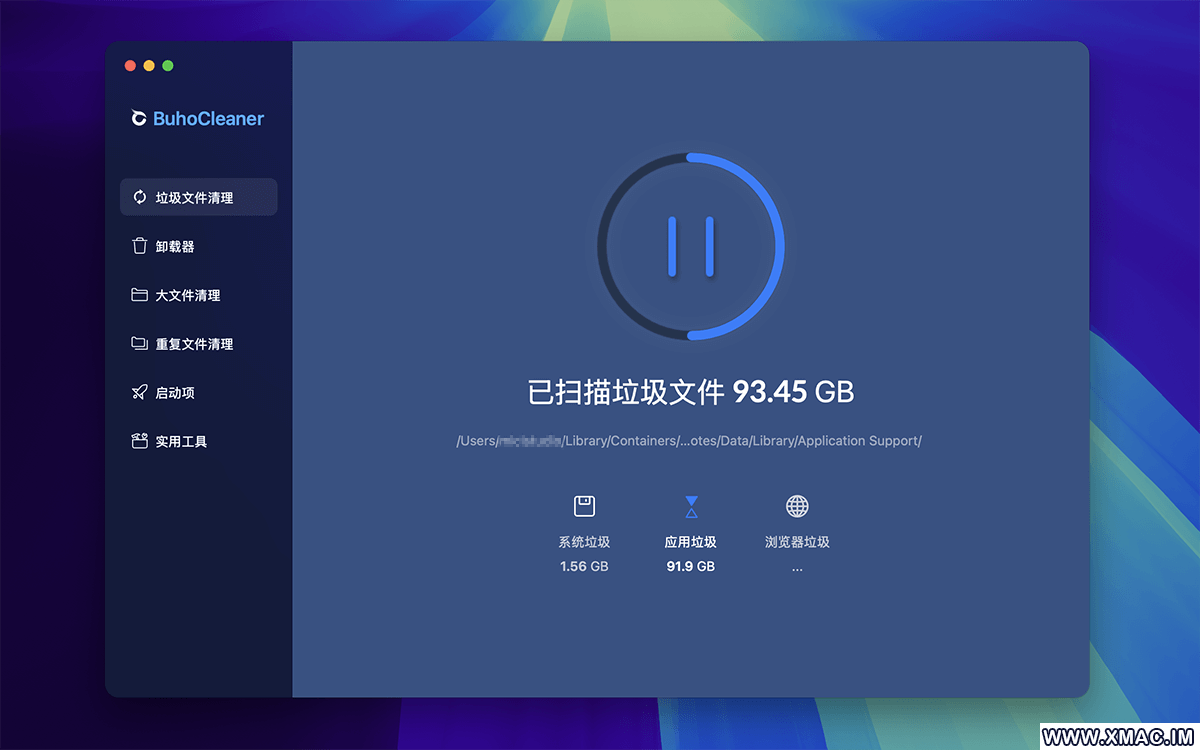Close the BuhoCleaner window with the red button
Image resolution: width=1200 pixels, height=750 pixels.
coord(130,66)
